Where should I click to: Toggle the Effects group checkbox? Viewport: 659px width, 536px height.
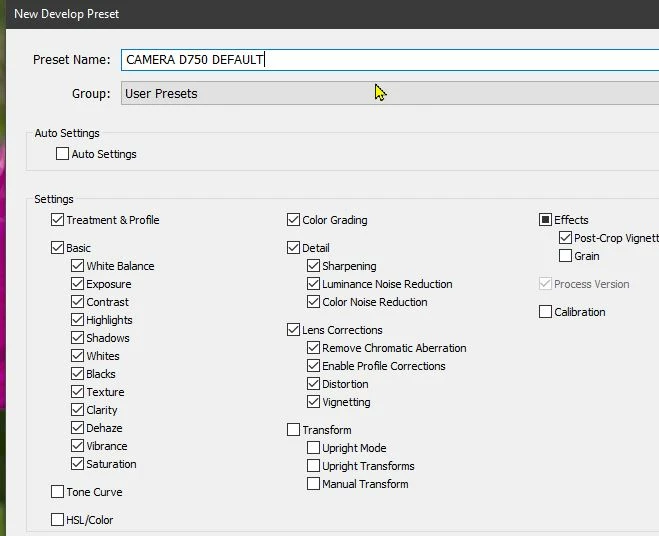pos(545,219)
